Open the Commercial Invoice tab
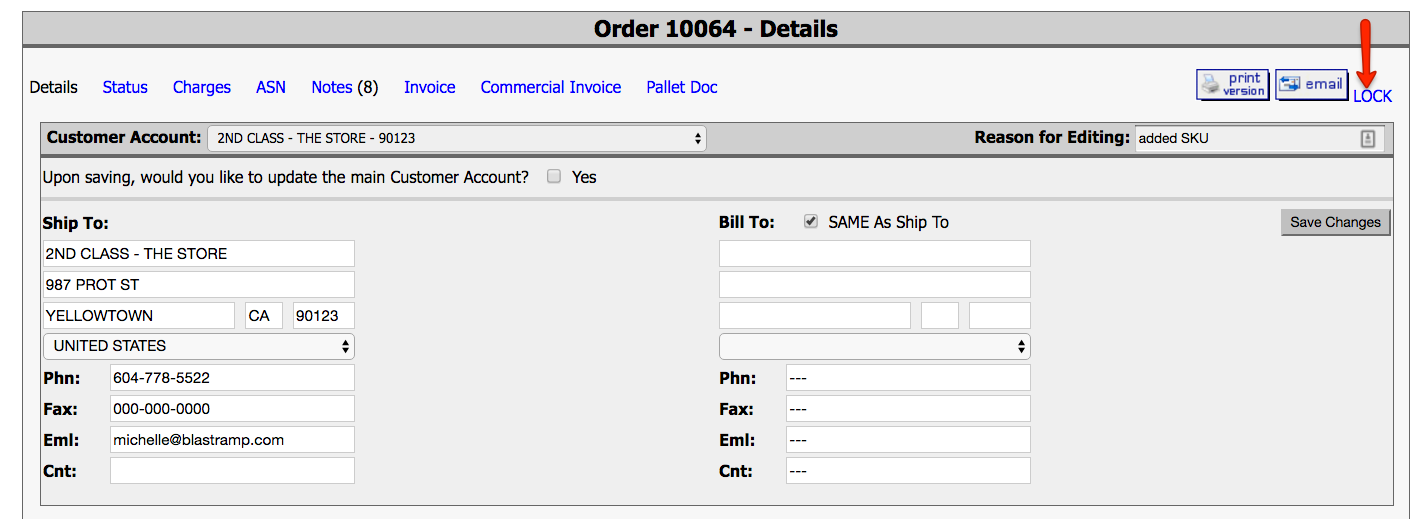 [551, 87]
